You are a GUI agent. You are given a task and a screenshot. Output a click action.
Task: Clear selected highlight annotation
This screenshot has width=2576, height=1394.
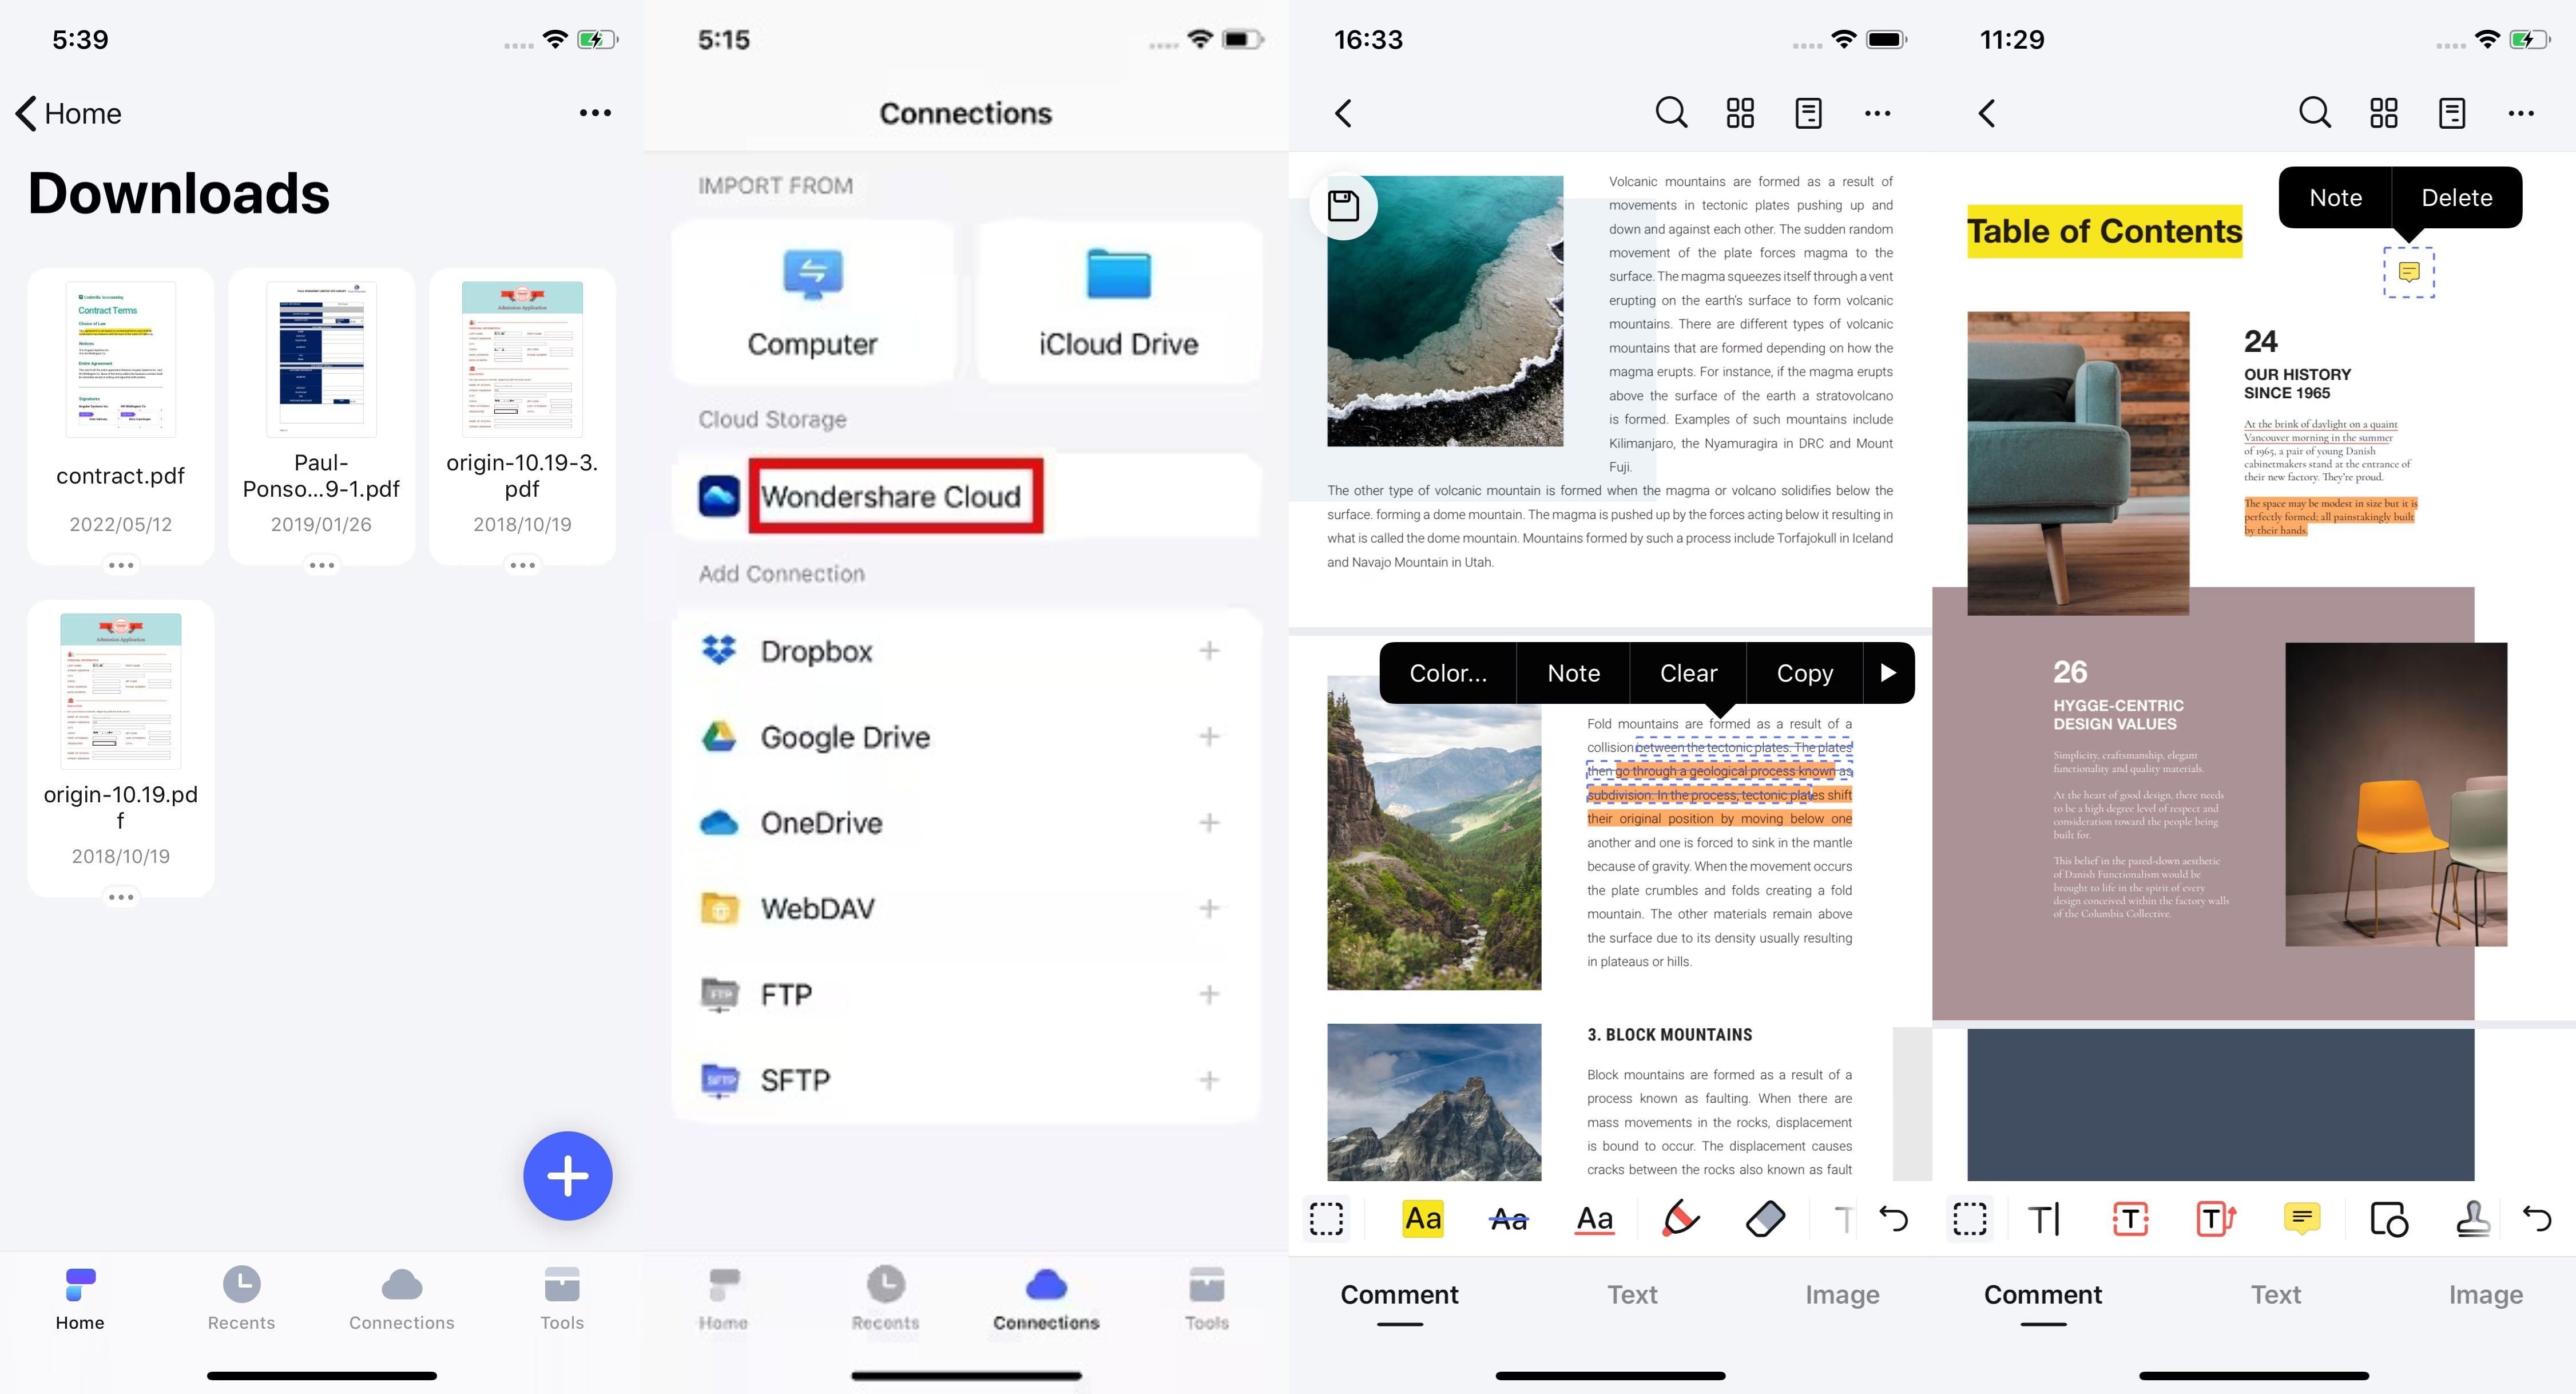pos(1687,671)
